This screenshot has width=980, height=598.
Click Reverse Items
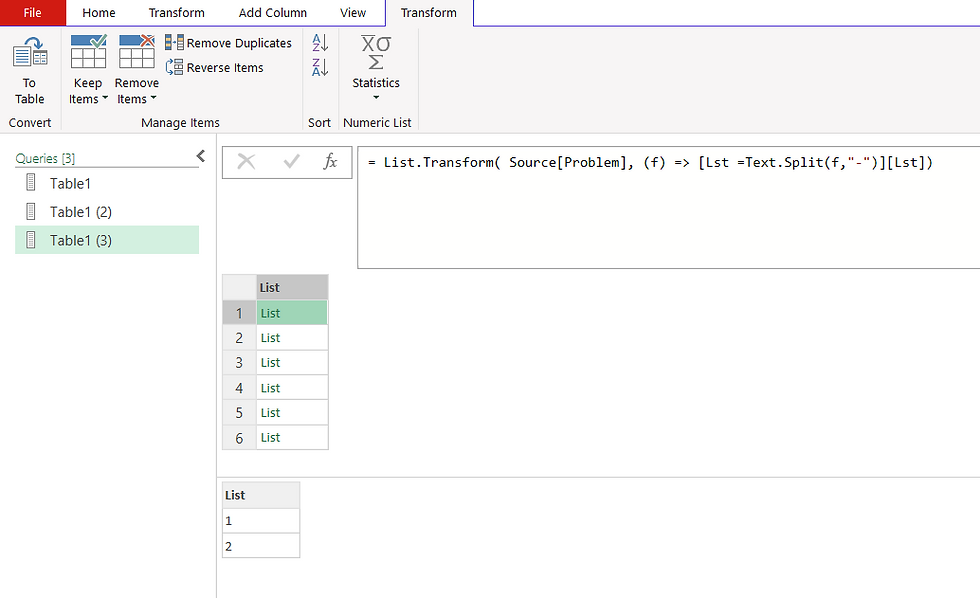tap(214, 67)
